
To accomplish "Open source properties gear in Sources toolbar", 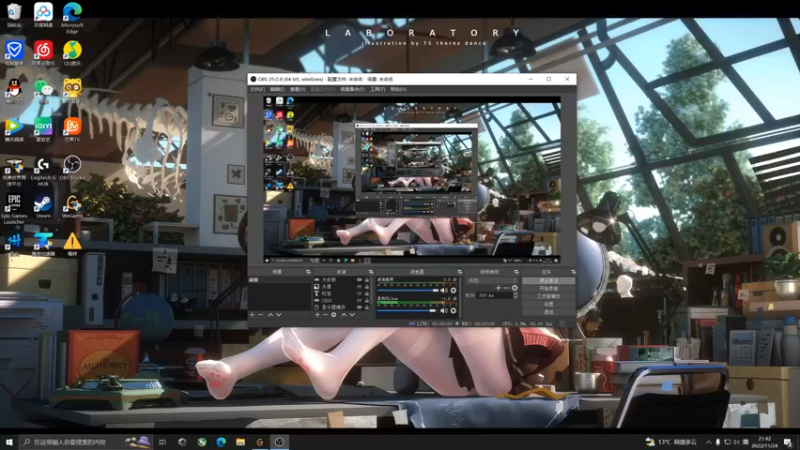I will coord(334,315).
